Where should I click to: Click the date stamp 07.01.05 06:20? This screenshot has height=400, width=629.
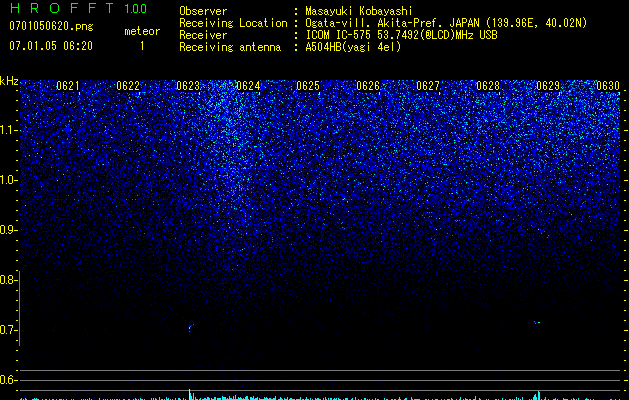[x=51, y=46]
